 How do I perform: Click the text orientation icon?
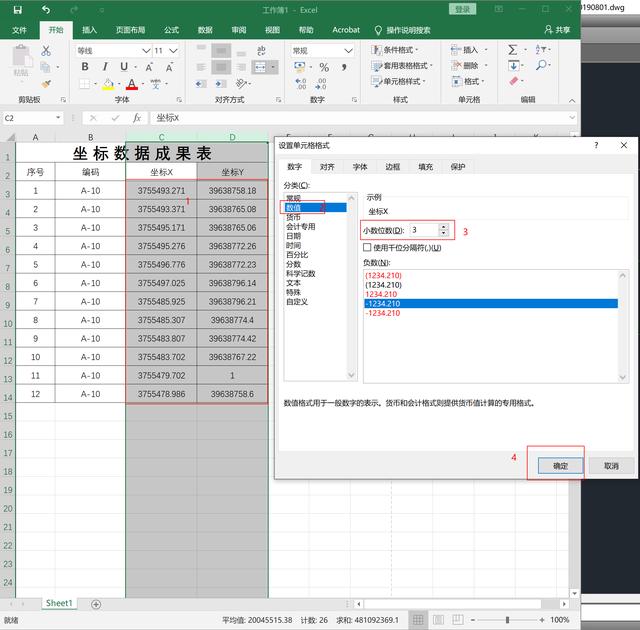[x=241, y=84]
